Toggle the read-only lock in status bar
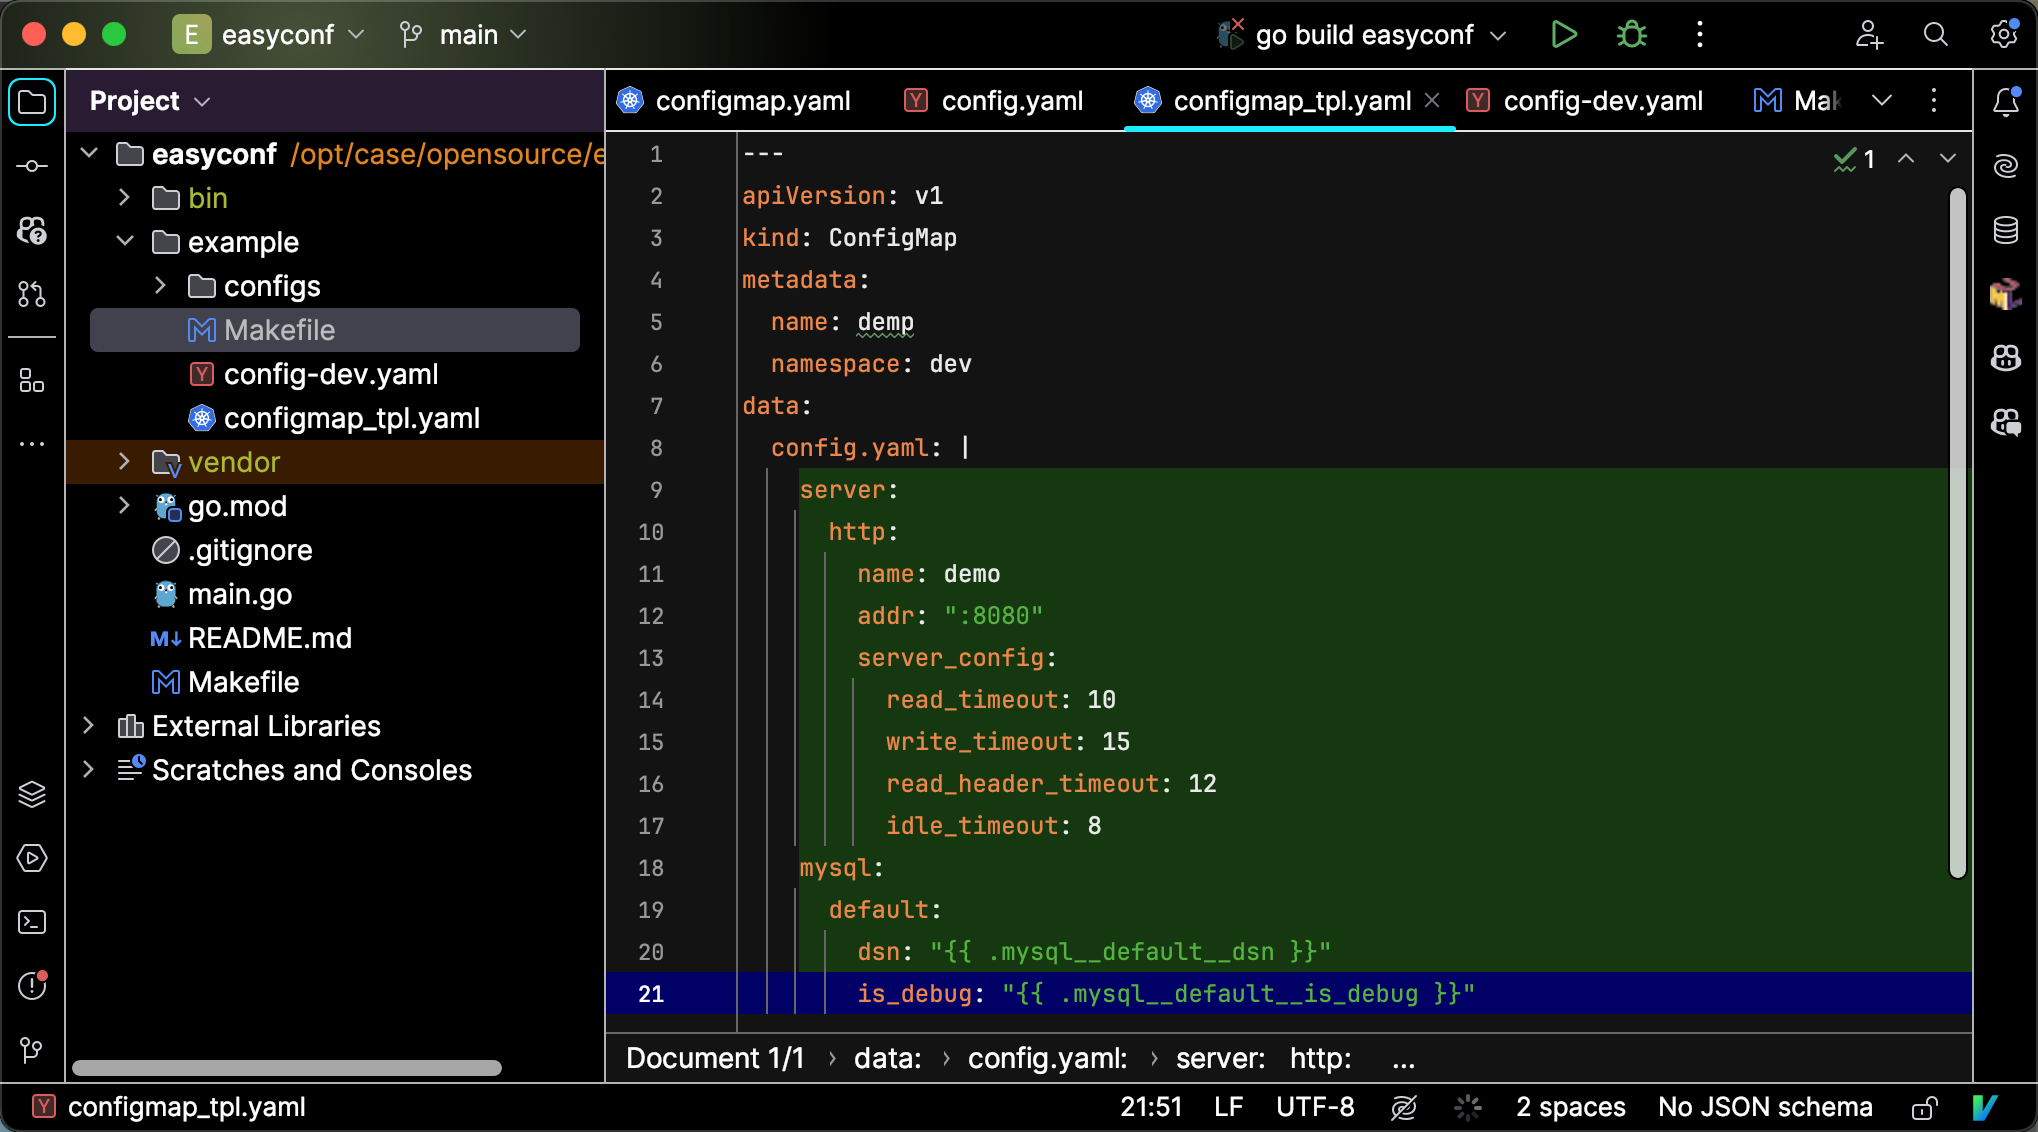 coord(1924,1107)
